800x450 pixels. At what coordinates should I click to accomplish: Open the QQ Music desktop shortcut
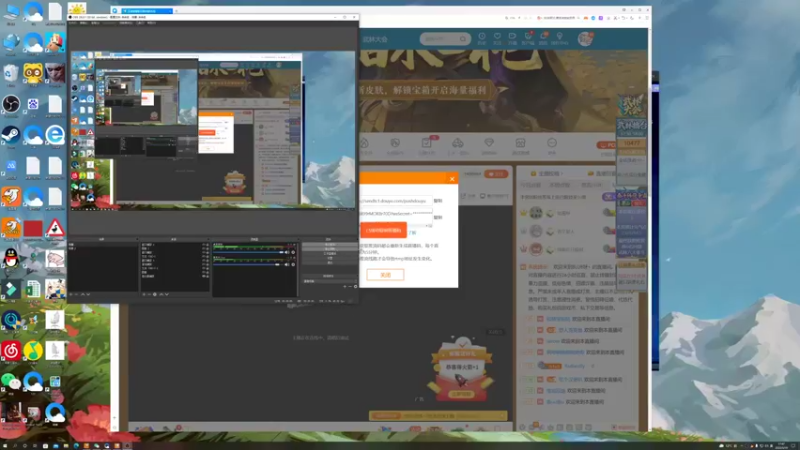(33, 351)
